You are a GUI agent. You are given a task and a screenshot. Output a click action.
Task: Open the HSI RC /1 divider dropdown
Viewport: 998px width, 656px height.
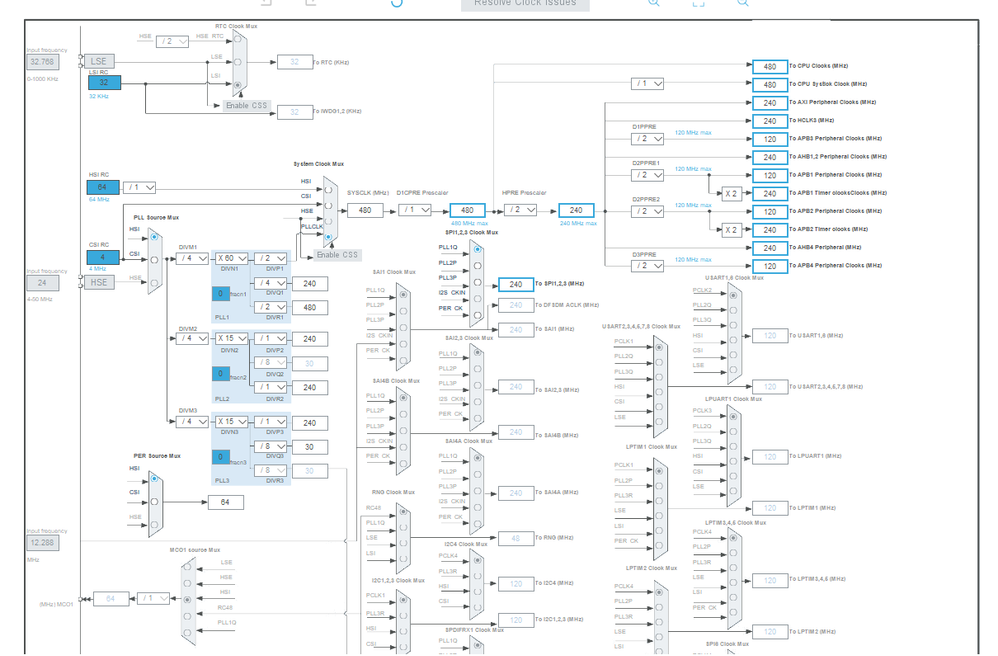tap(139, 188)
